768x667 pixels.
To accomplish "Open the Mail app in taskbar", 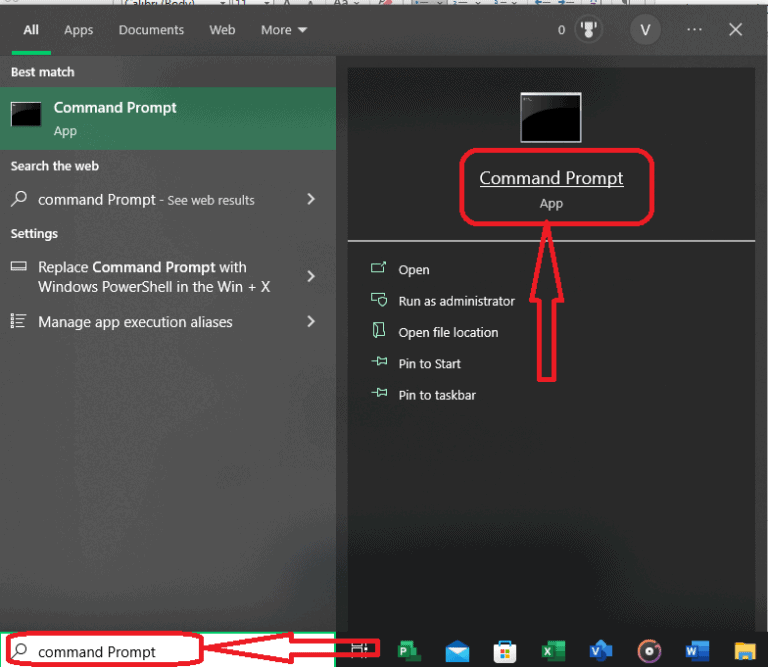I will tap(457, 651).
